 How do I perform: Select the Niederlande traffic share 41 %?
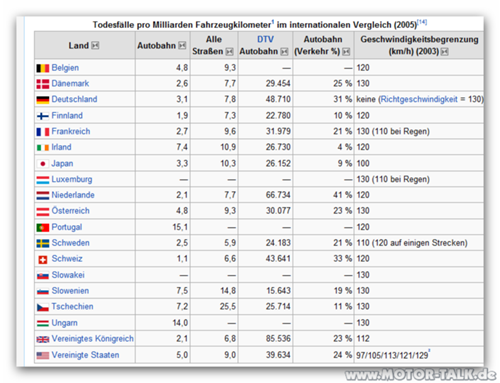pos(342,195)
